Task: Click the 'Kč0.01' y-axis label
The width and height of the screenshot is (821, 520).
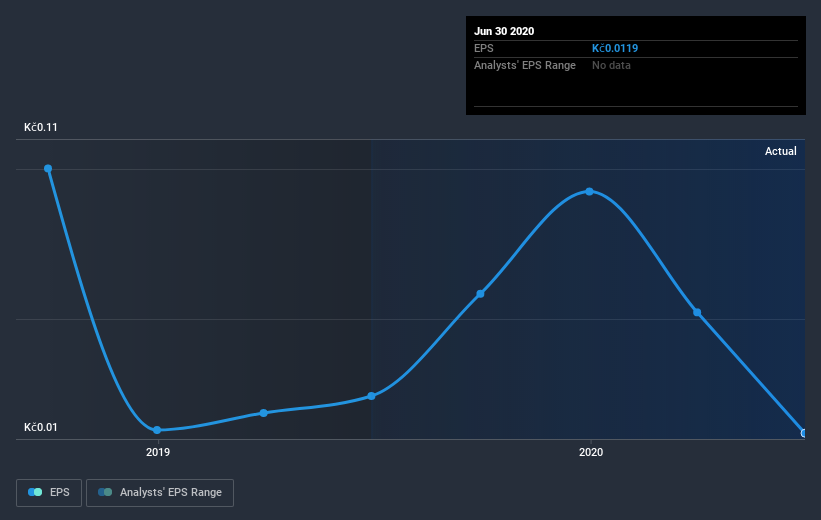Action: (x=41, y=427)
